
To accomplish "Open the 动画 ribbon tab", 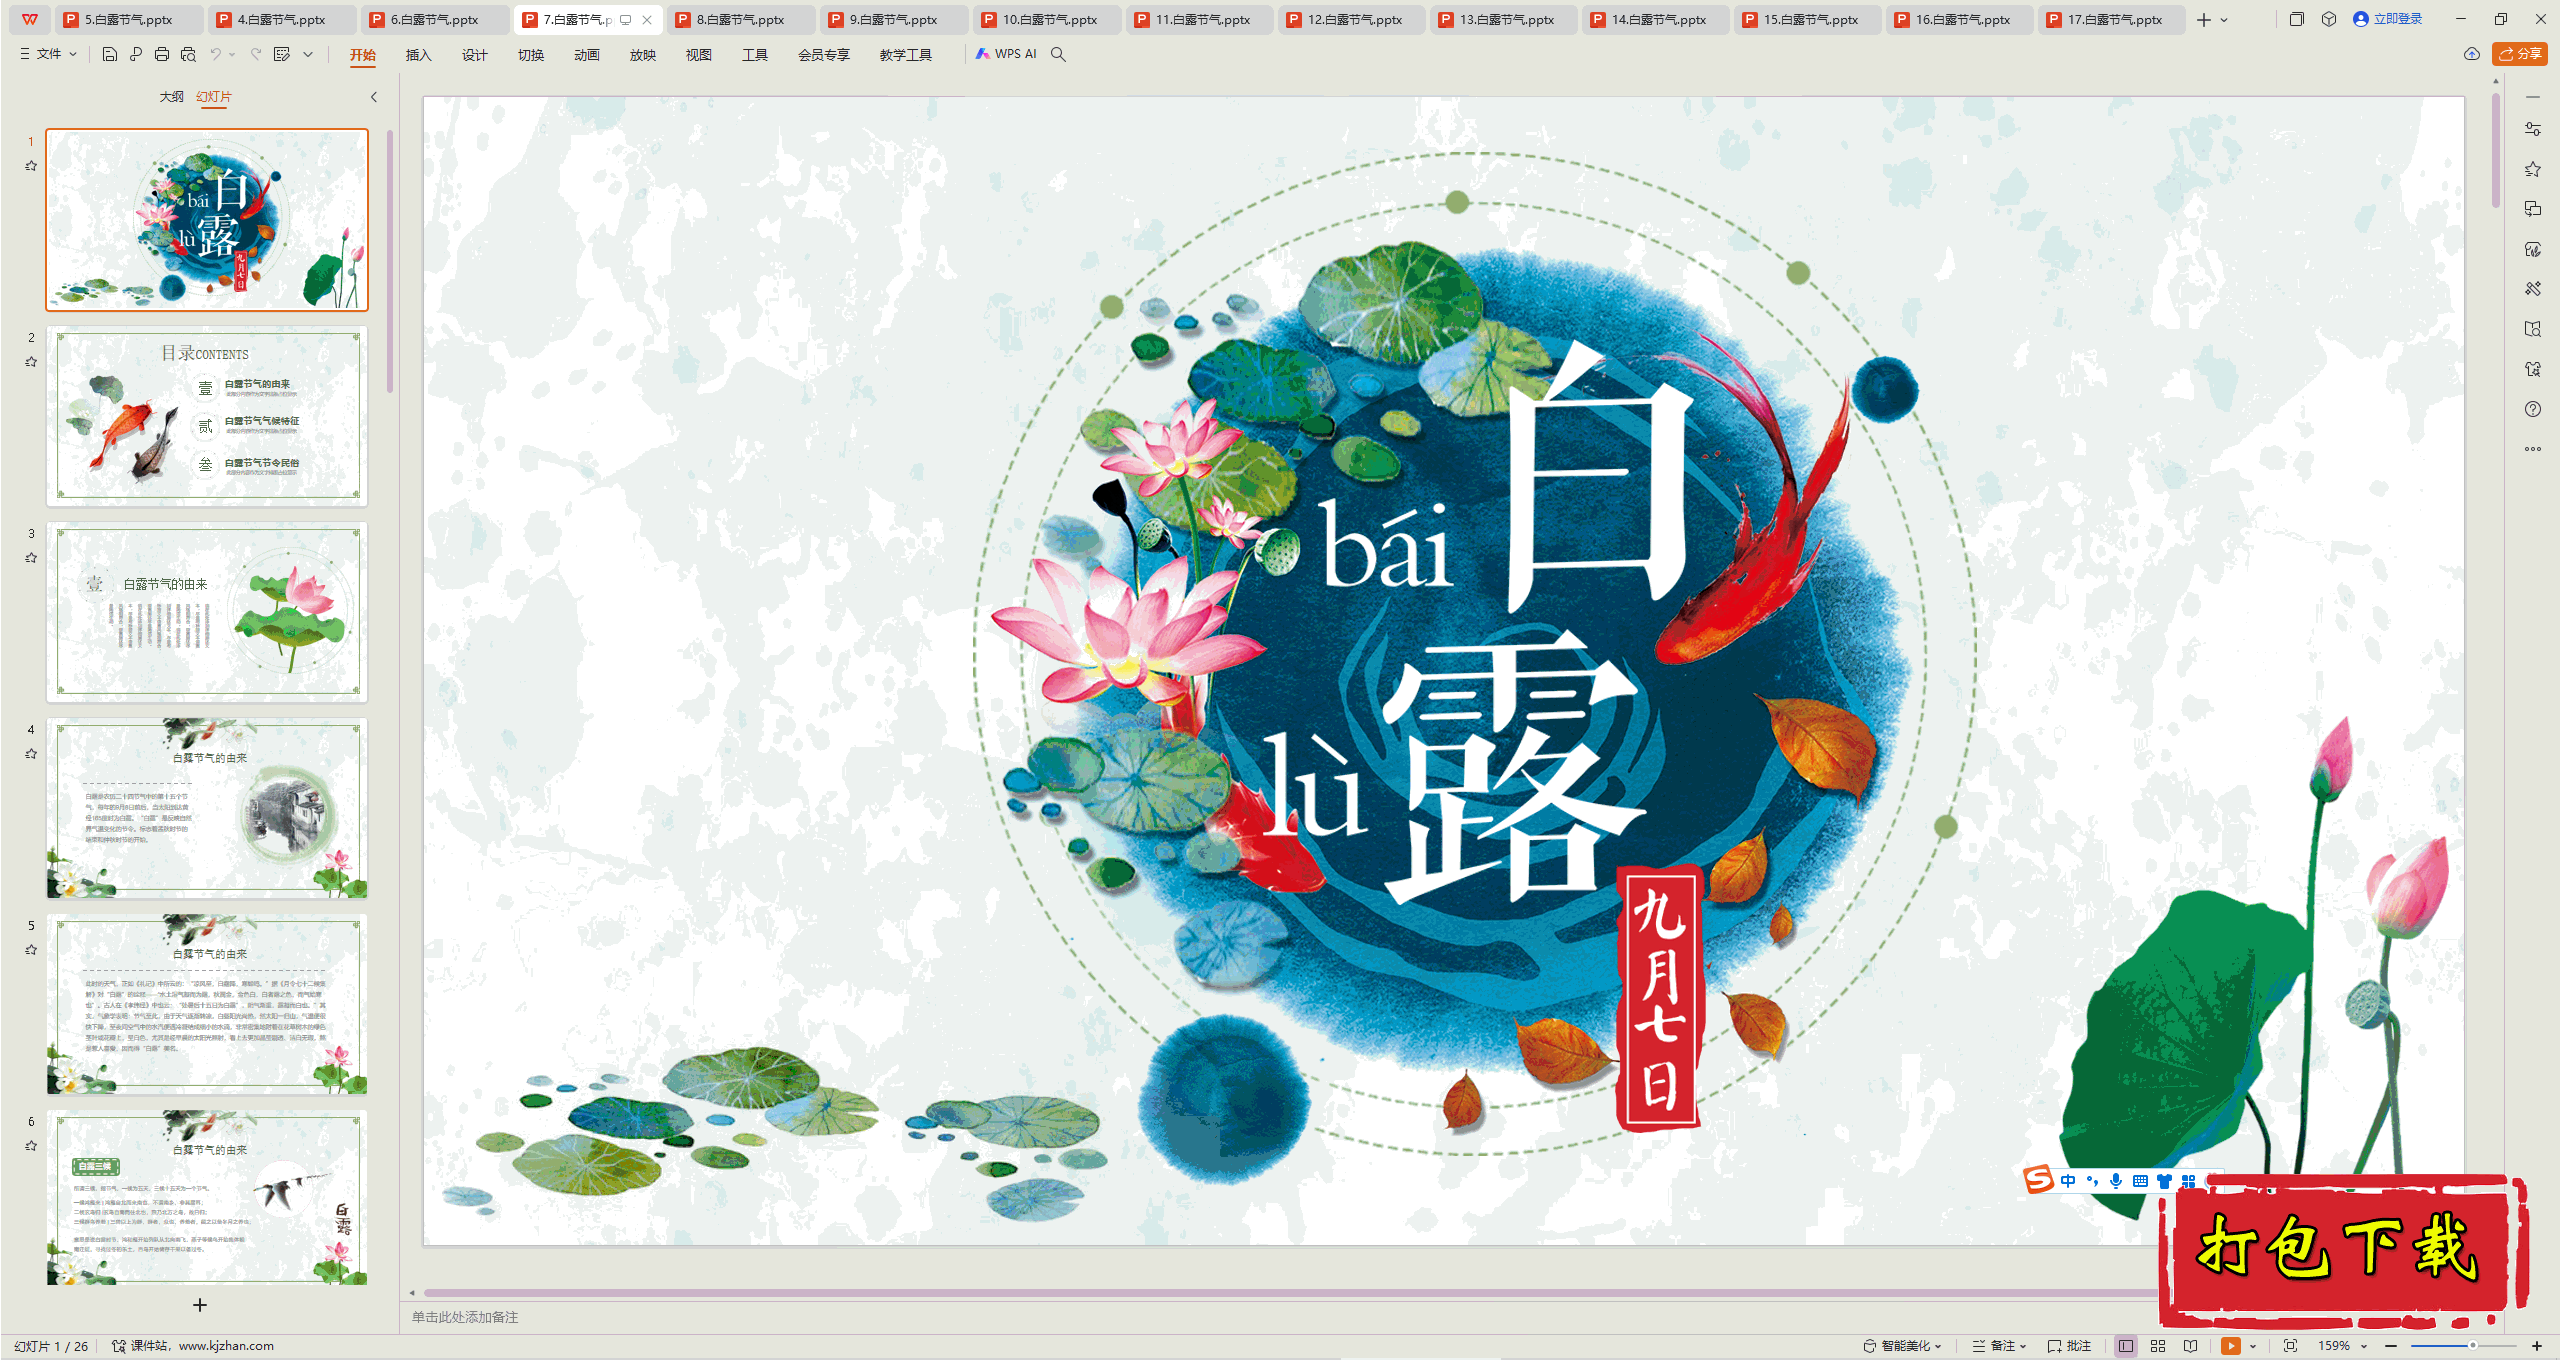I will point(586,55).
